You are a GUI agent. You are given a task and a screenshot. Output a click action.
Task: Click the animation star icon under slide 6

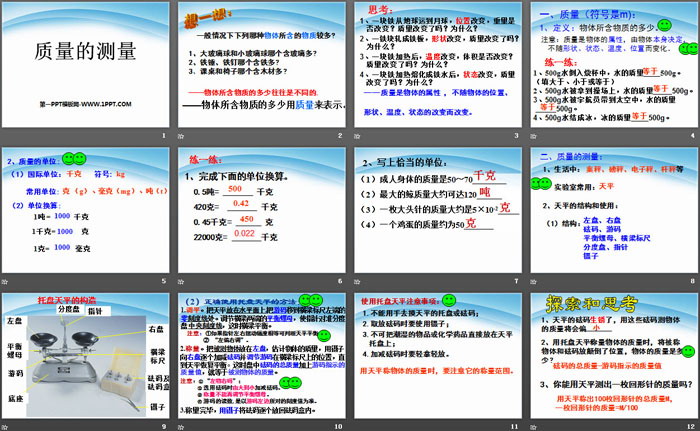point(181,281)
